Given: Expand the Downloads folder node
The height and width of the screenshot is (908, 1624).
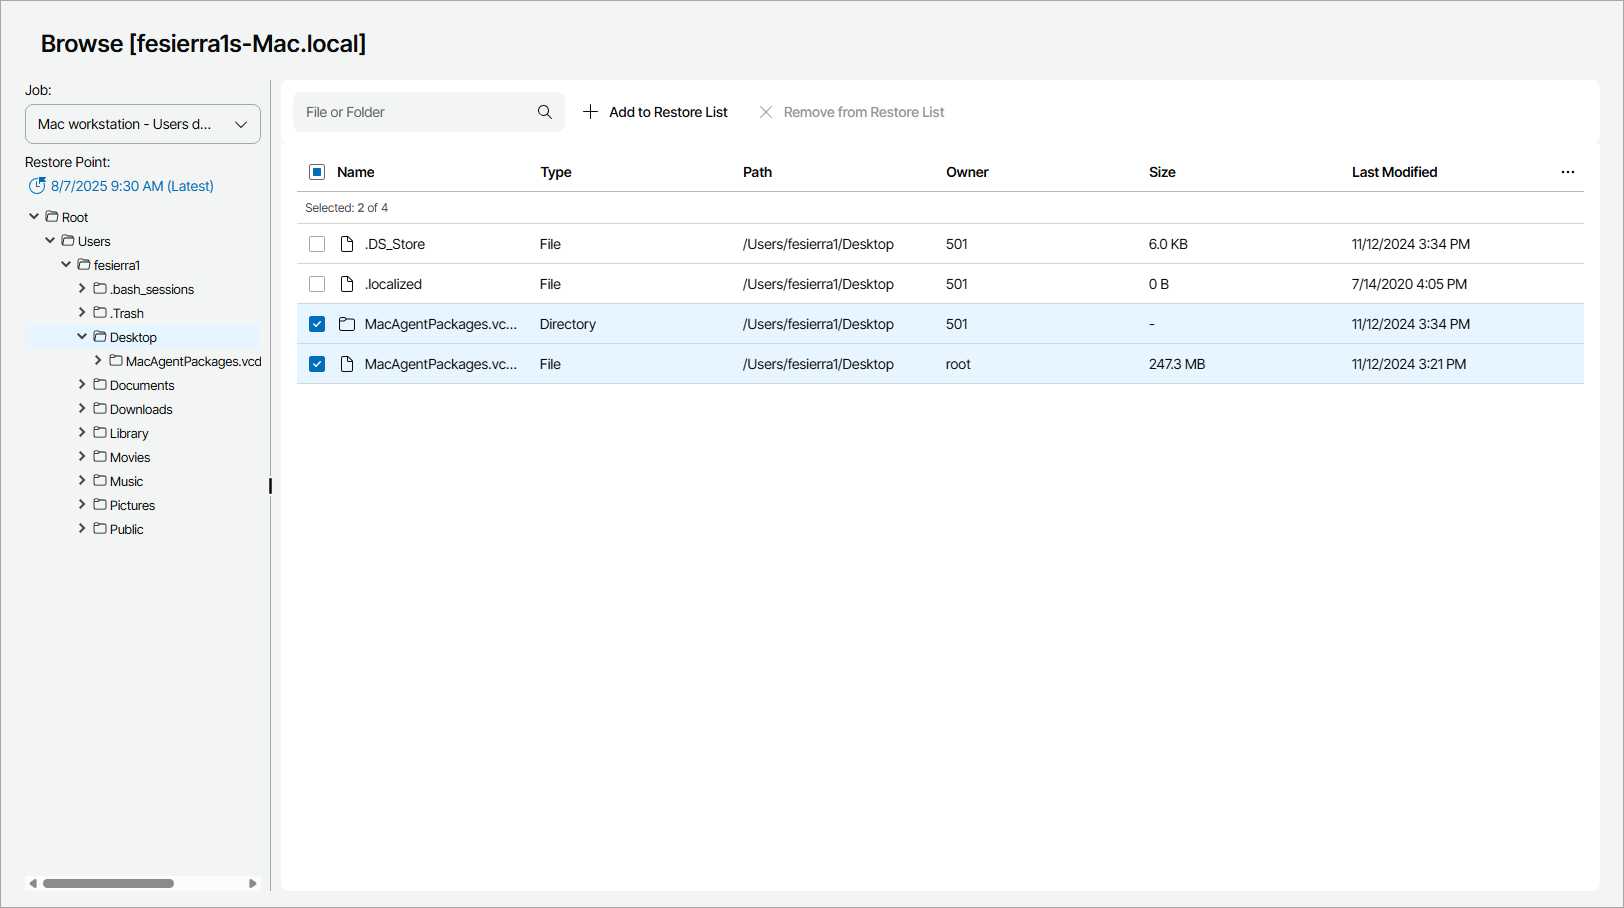Looking at the screenshot, I should point(82,409).
